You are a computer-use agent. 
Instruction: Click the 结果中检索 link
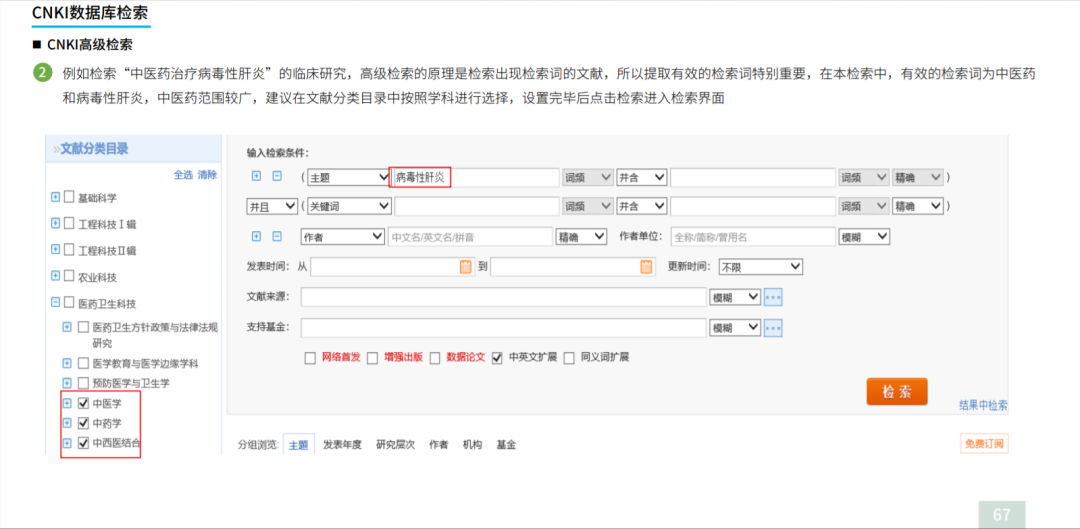click(x=984, y=405)
